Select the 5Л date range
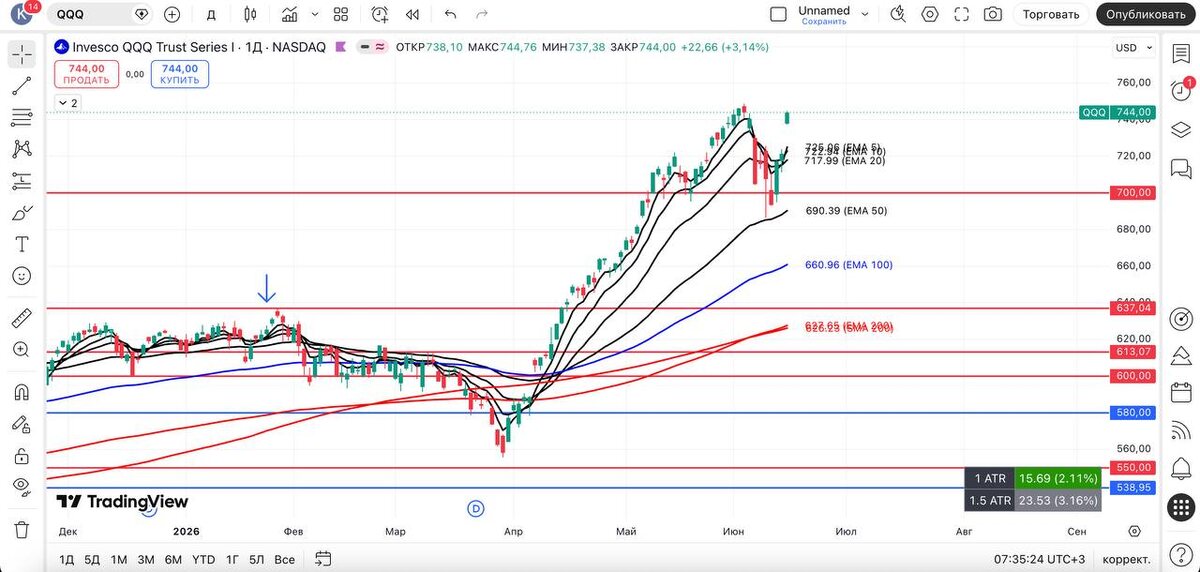Image resolution: width=1200 pixels, height=572 pixels. pyautogui.click(x=257, y=559)
